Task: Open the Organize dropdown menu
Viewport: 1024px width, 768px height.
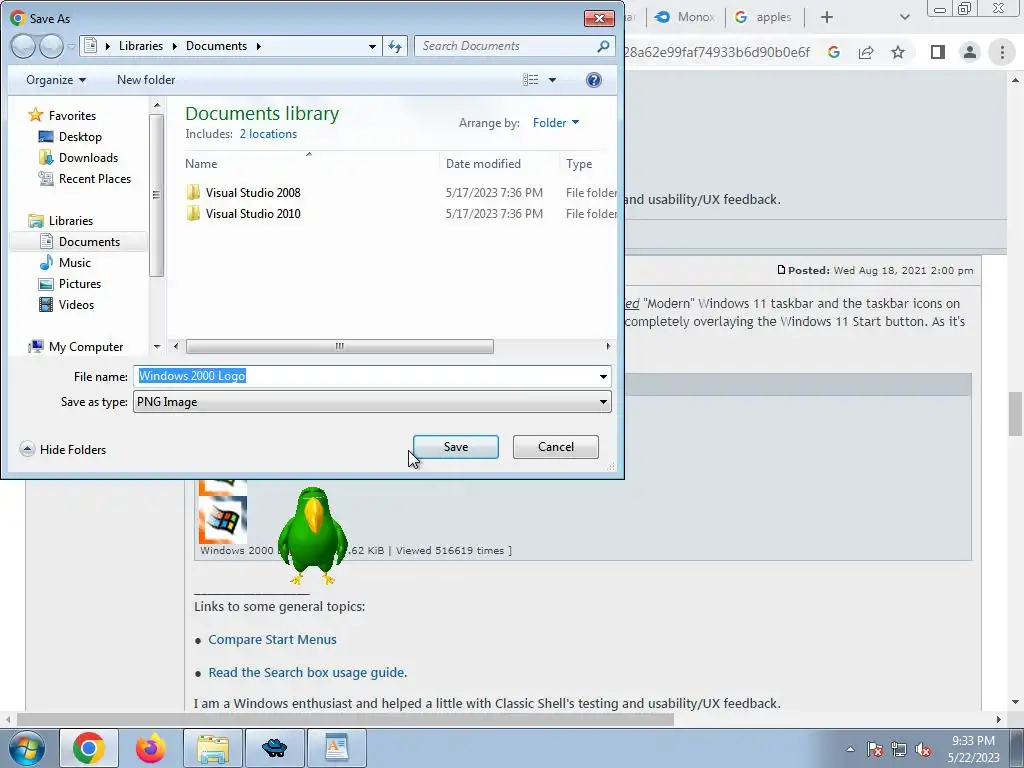Action: click(56, 80)
